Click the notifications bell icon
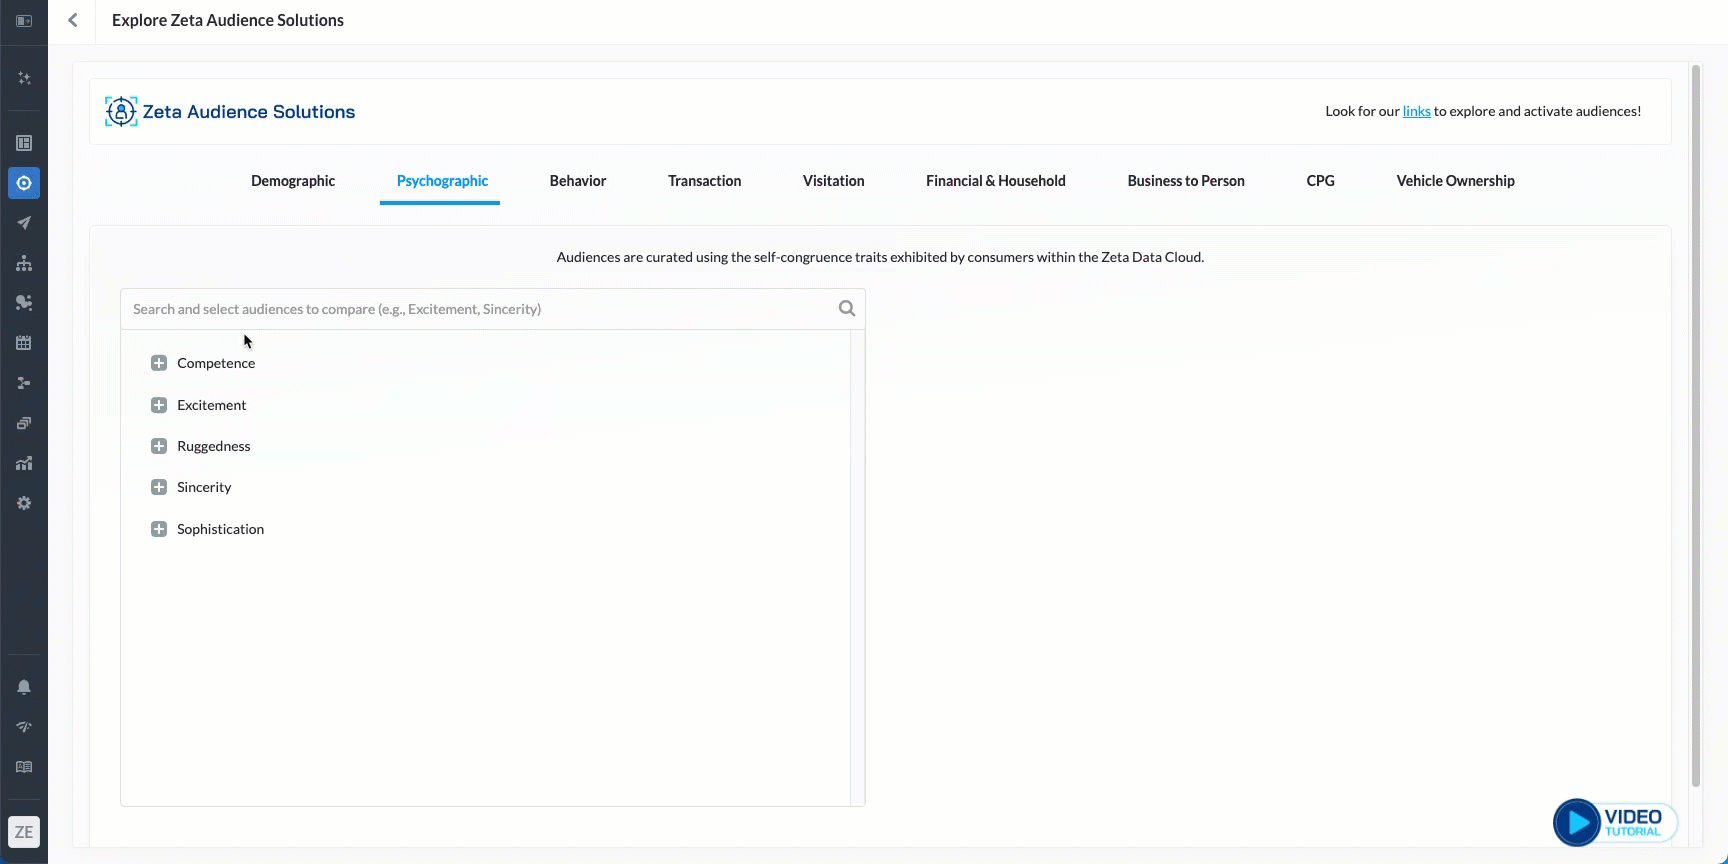1728x864 pixels. click(x=24, y=687)
